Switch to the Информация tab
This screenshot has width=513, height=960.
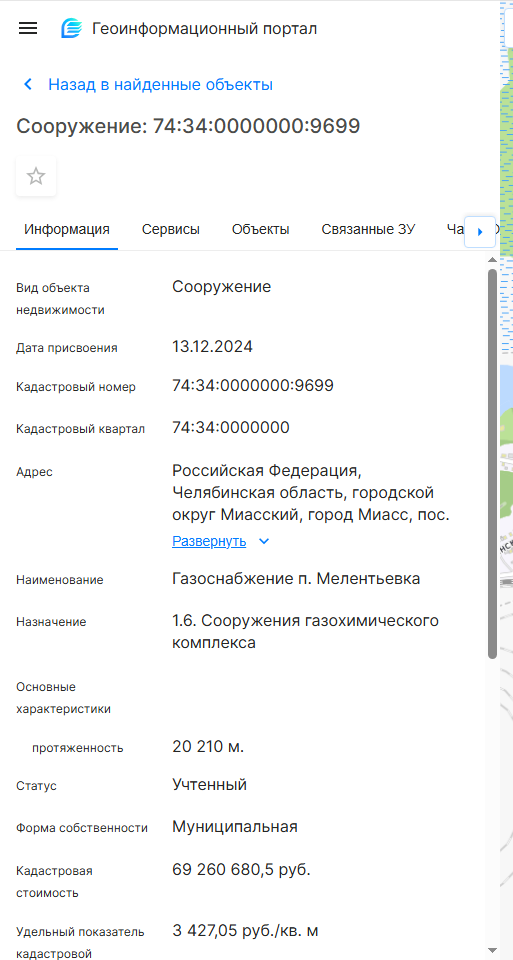click(x=67, y=230)
